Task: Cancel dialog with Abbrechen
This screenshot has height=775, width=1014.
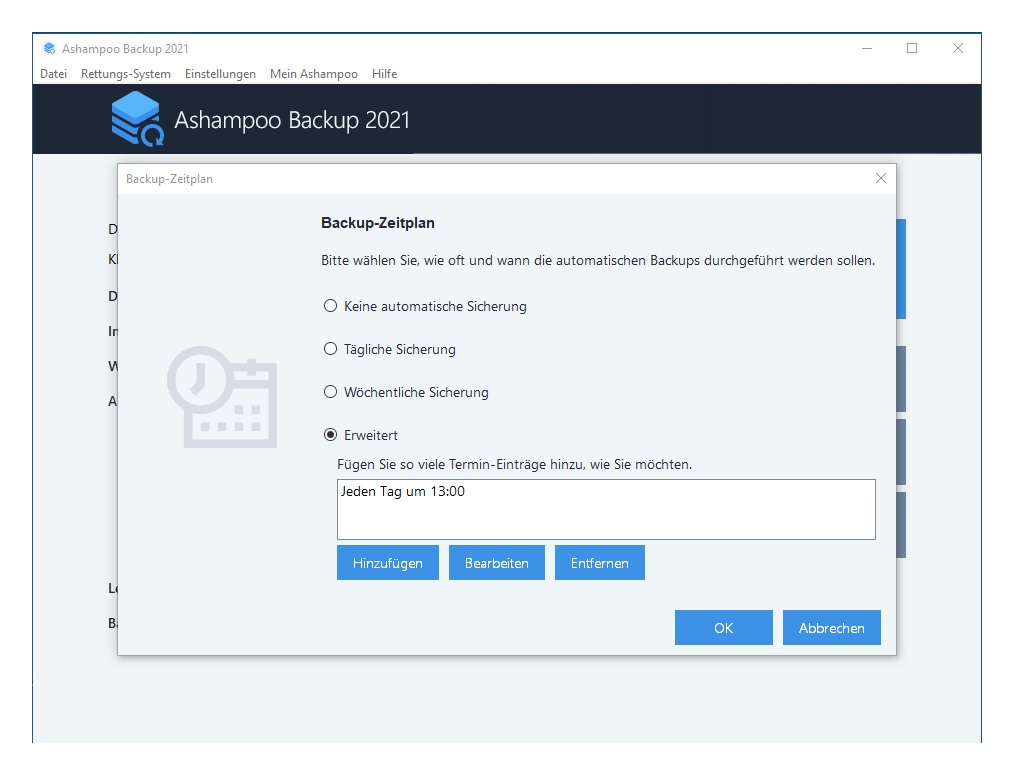Action: (x=832, y=628)
